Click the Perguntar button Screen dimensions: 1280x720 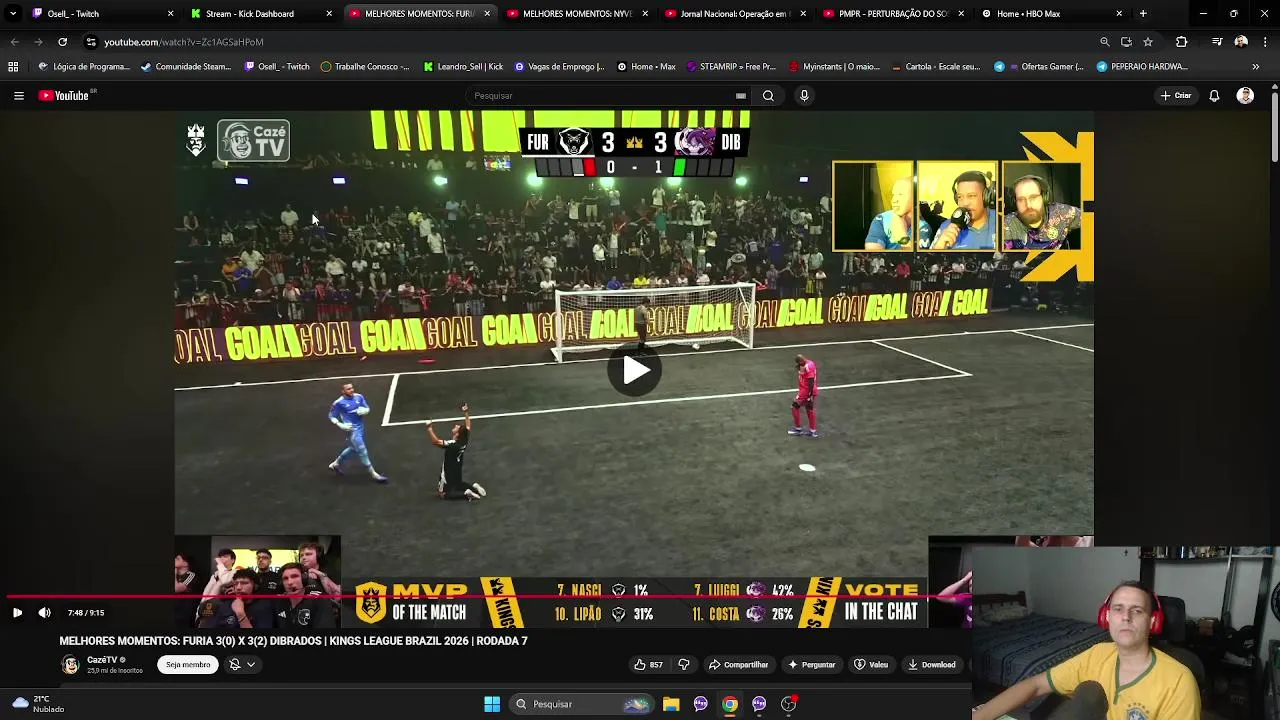click(811, 665)
